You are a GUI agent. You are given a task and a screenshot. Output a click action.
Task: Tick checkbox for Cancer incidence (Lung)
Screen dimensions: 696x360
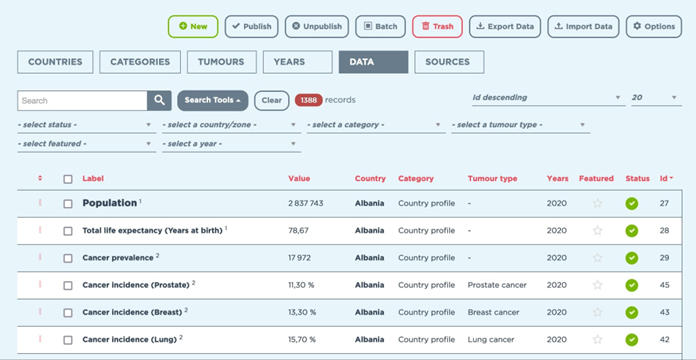click(67, 340)
